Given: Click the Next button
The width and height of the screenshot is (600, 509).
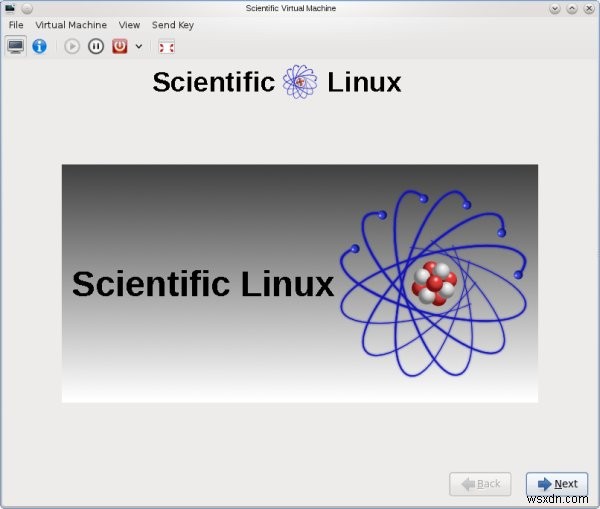Looking at the screenshot, I should click(557, 484).
